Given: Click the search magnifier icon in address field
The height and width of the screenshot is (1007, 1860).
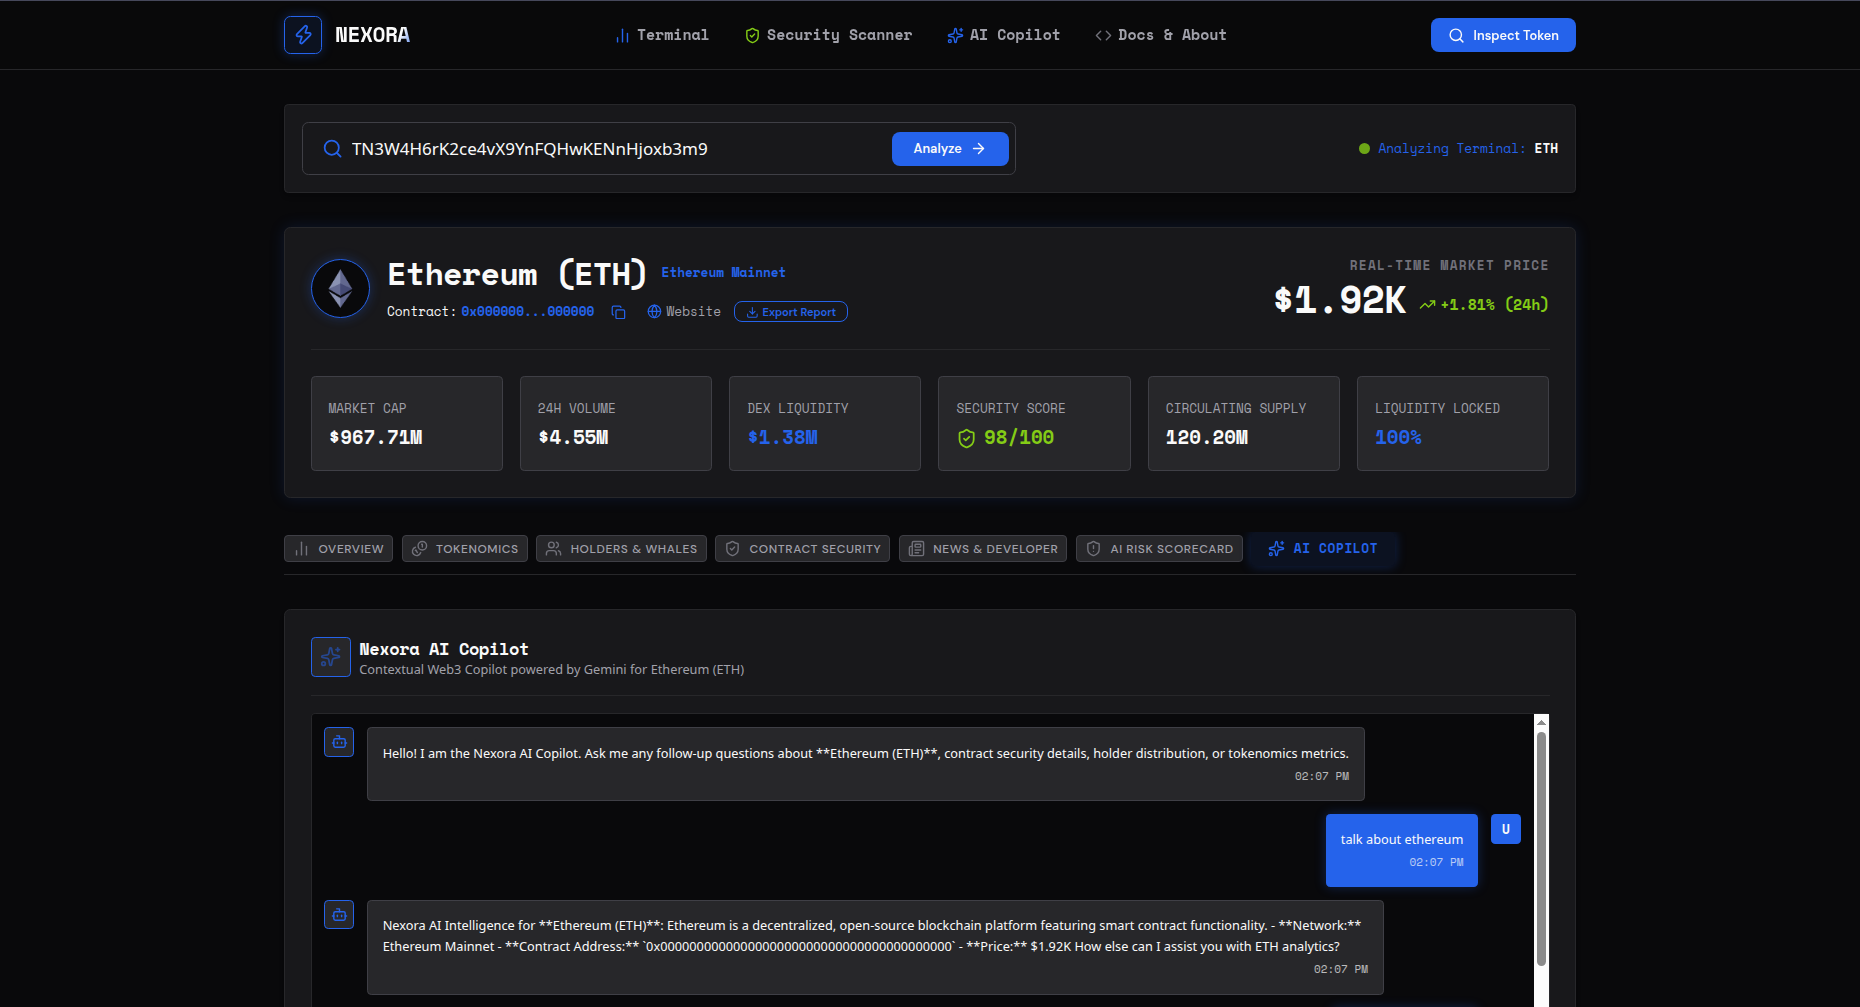Looking at the screenshot, I should [332, 149].
